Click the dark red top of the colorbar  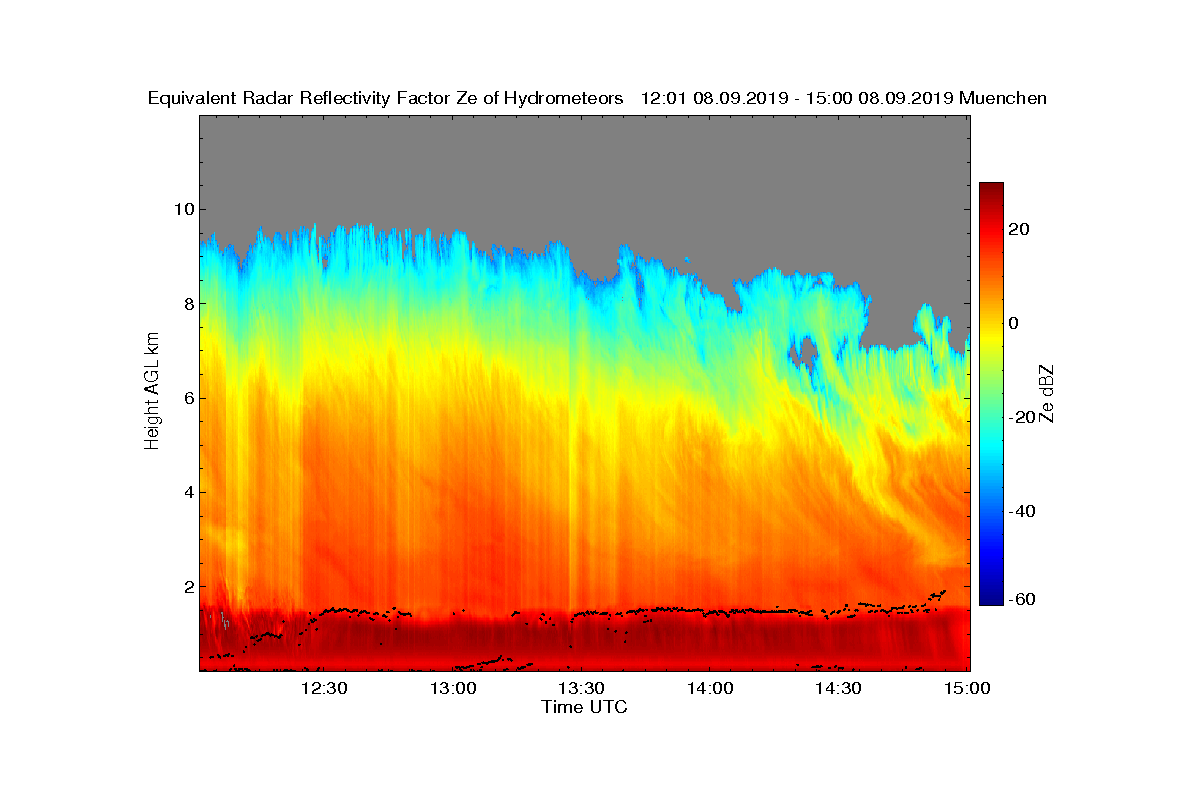coord(991,190)
